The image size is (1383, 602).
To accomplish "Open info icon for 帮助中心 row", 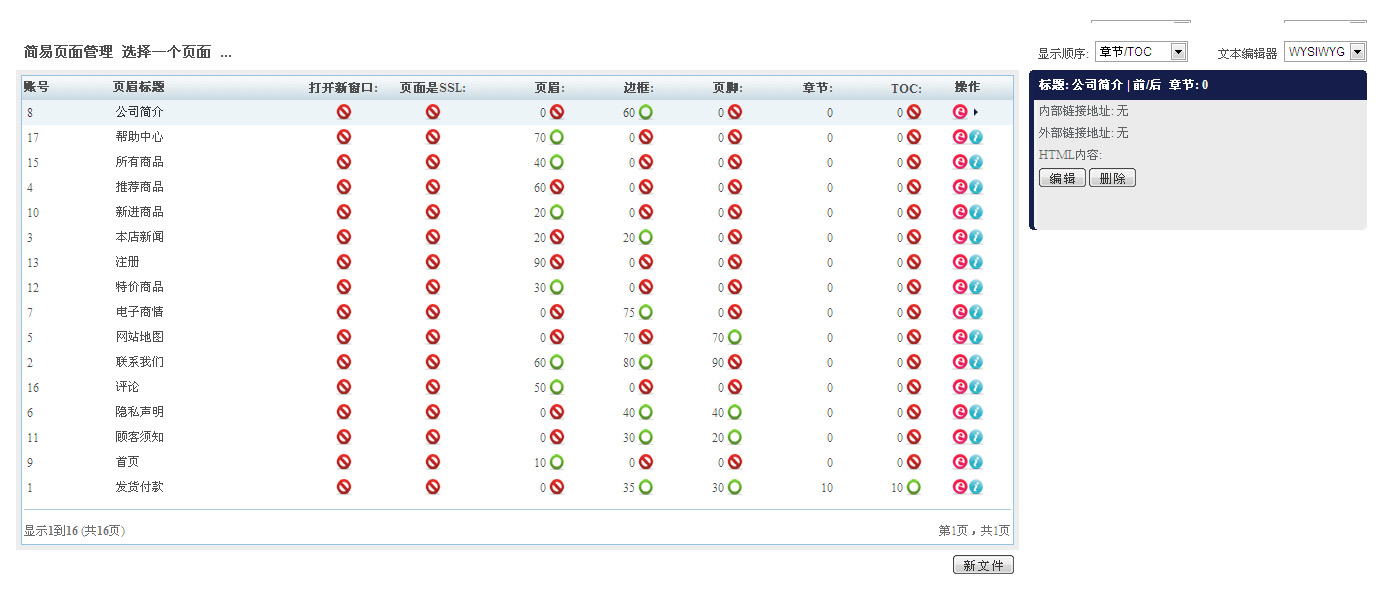I will click(976, 137).
